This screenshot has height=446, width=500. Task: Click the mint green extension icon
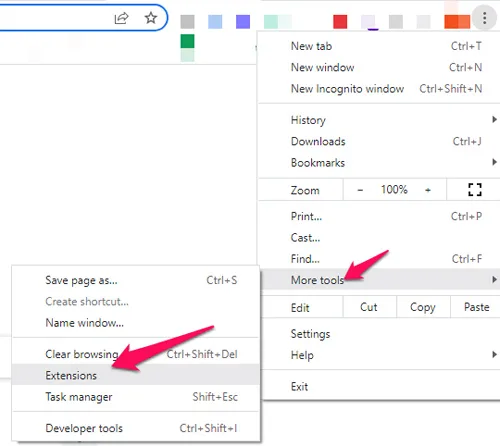[x=278, y=22]
